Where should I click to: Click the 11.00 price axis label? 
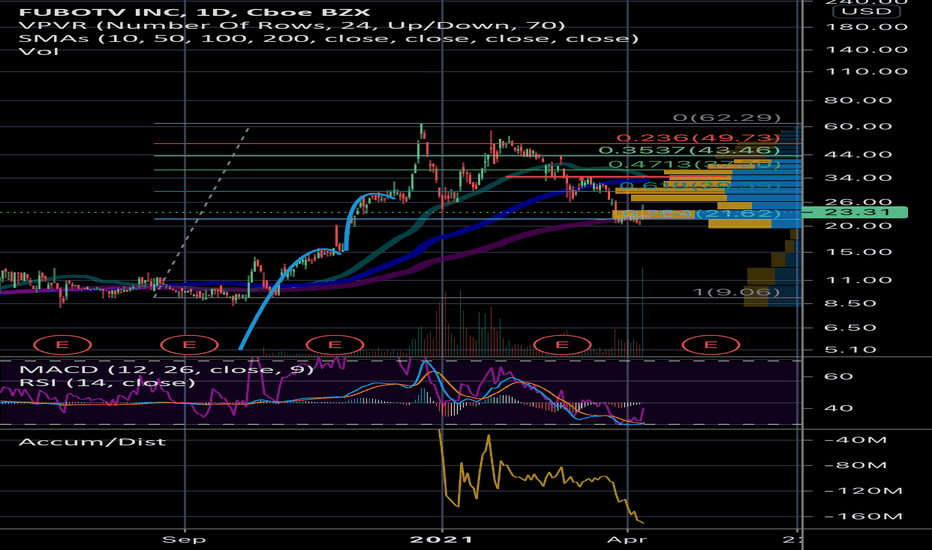coord(858,280)
